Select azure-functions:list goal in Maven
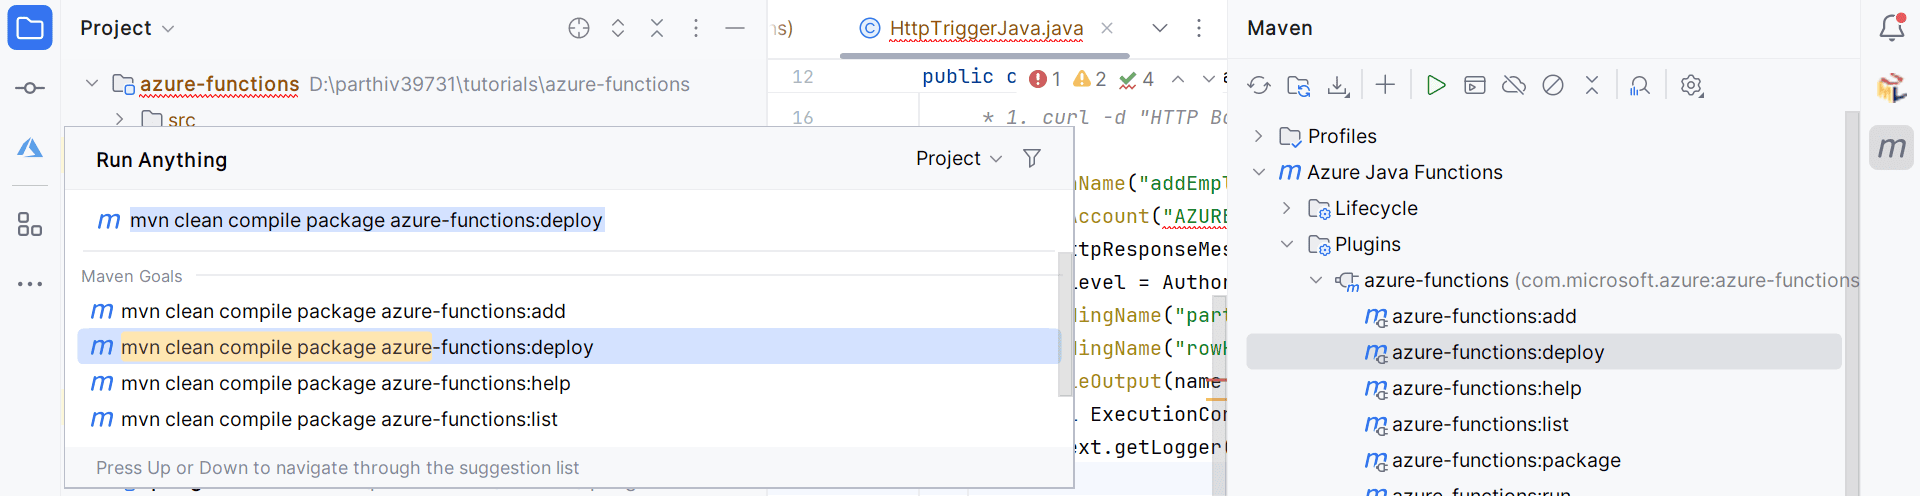1920x496 pixels. (x=1480, y=424)
